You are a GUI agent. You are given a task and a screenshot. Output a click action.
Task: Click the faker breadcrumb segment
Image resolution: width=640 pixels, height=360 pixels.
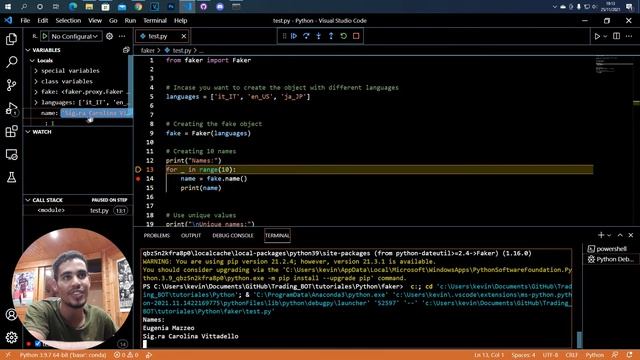(147, 51)
